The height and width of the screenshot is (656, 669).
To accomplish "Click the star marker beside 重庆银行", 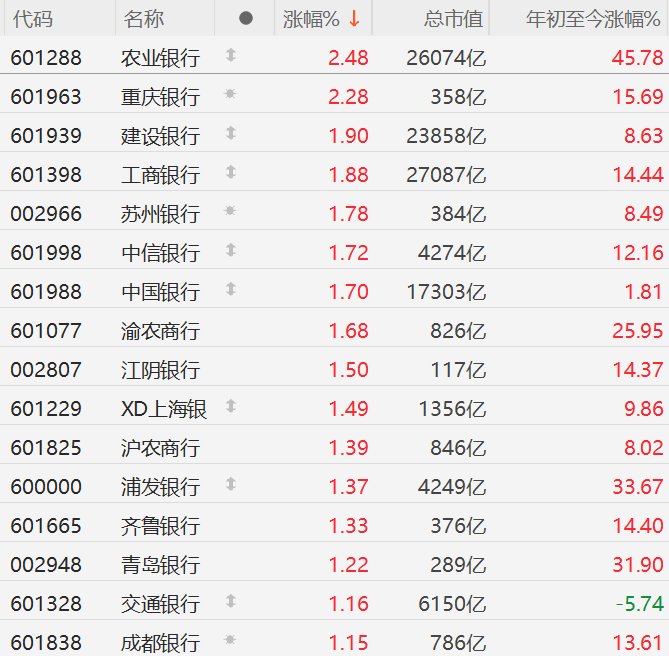I will coord(230,93).
